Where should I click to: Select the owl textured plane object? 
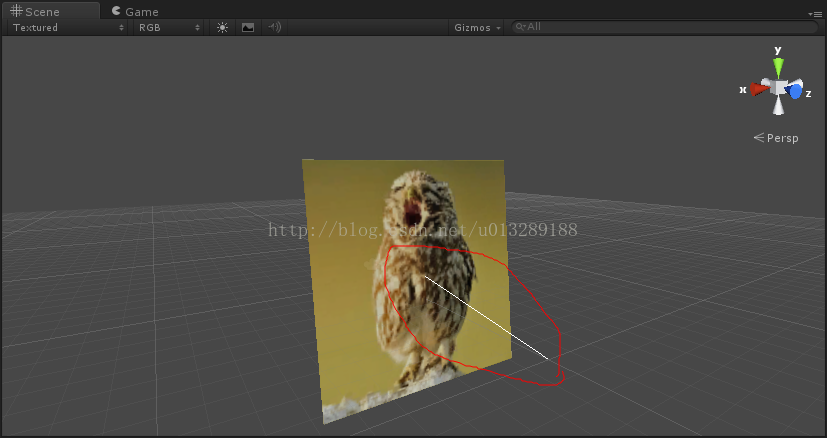345,300
